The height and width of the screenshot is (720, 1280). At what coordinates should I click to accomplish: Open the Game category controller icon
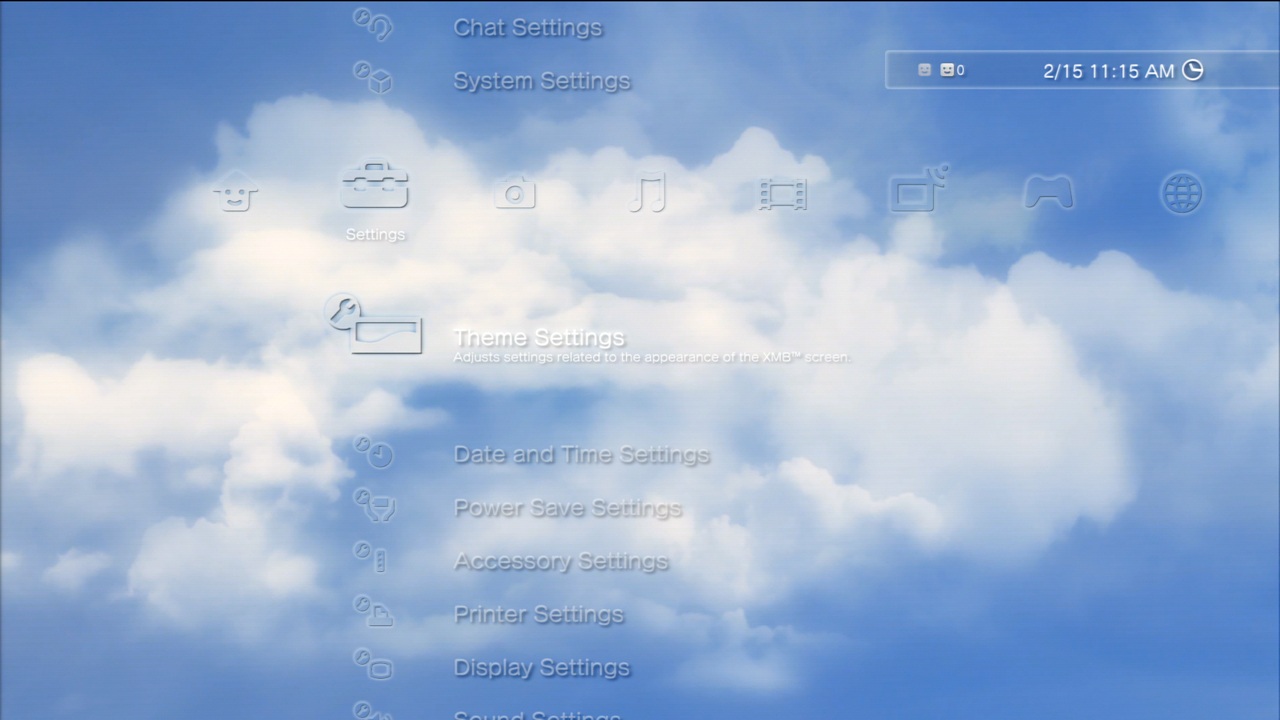1049,192
